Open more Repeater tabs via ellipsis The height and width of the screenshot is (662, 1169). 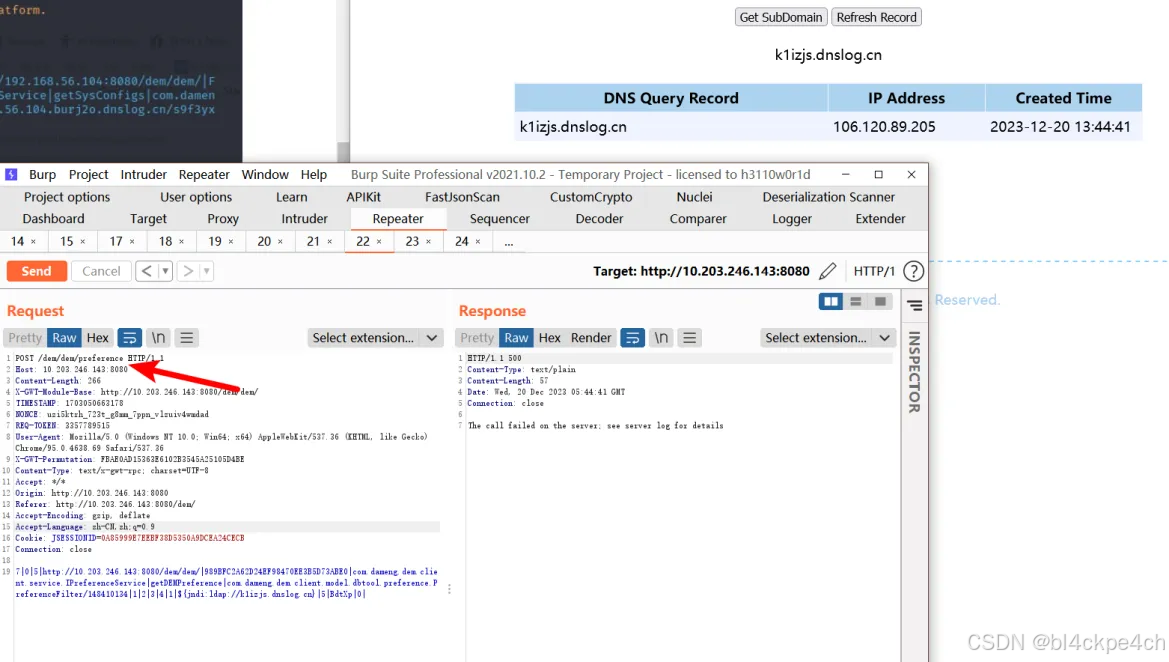(x=508, y=242)
